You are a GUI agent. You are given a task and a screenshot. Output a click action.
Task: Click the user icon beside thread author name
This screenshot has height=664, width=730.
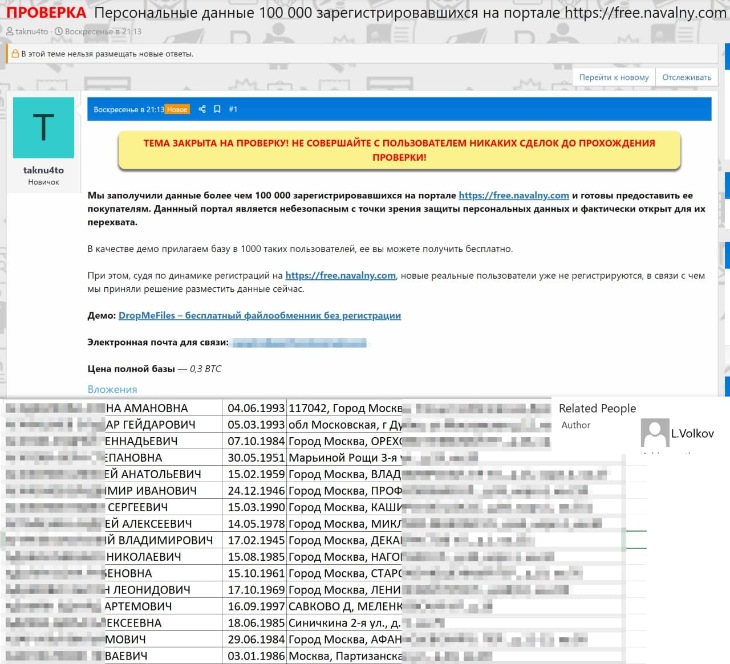[10, 32]
